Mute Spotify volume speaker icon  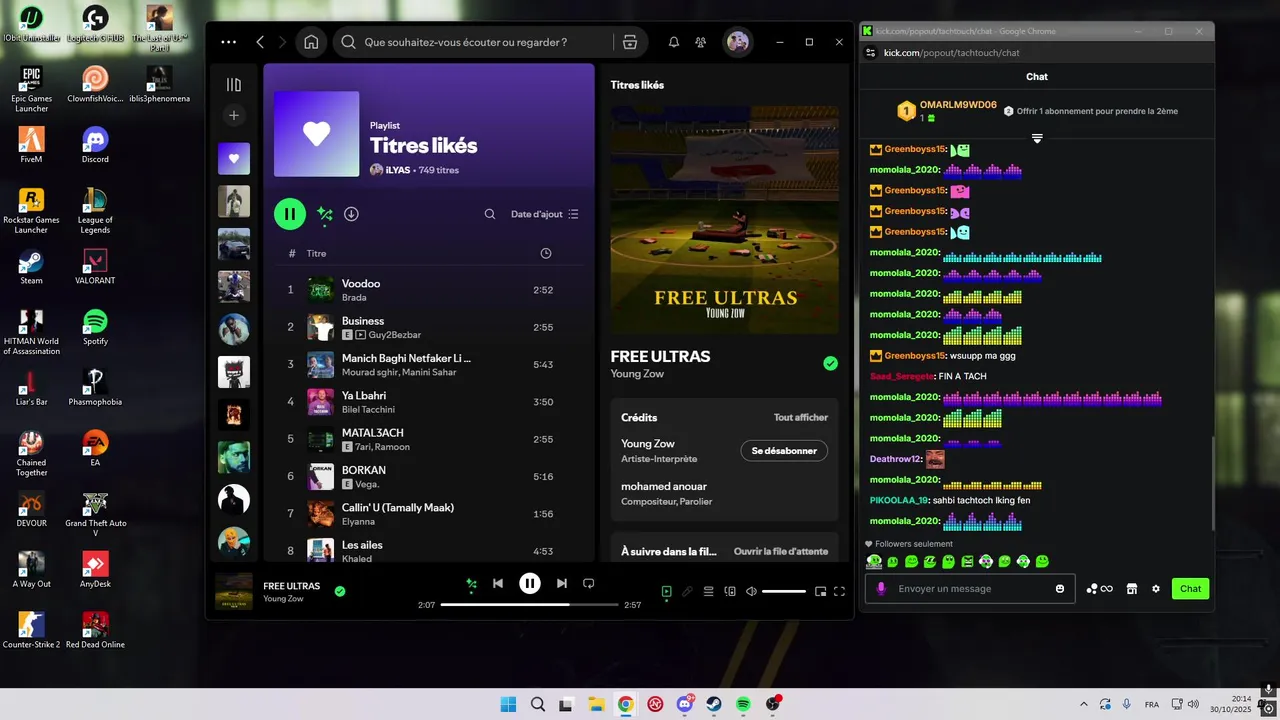click(x=751, y=592)
